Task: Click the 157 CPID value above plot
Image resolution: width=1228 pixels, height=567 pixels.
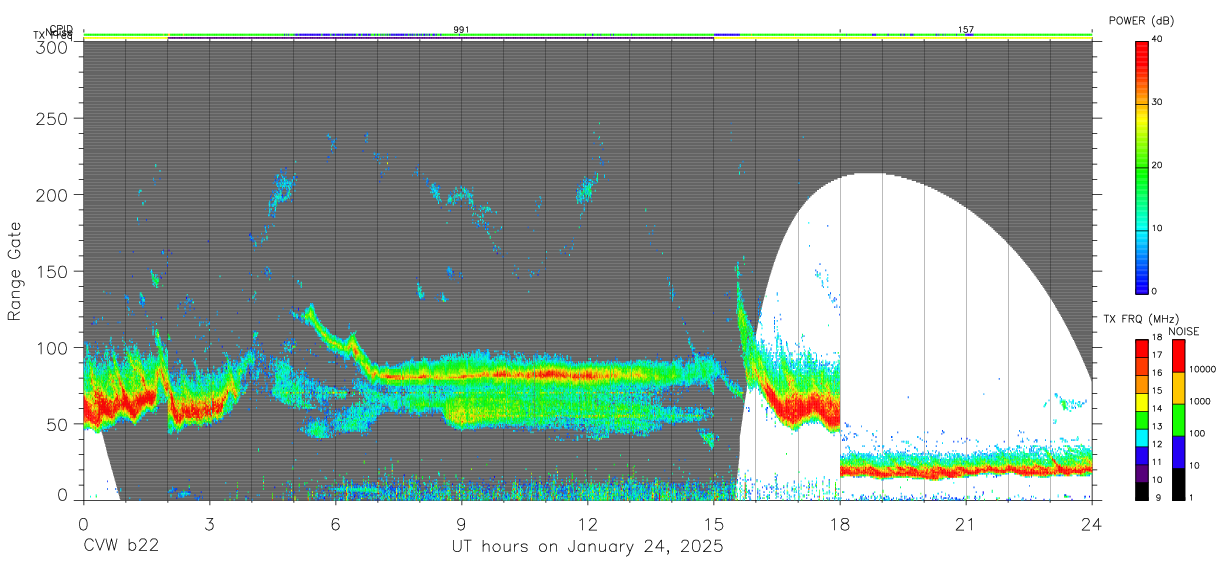Action: (966, 30)
